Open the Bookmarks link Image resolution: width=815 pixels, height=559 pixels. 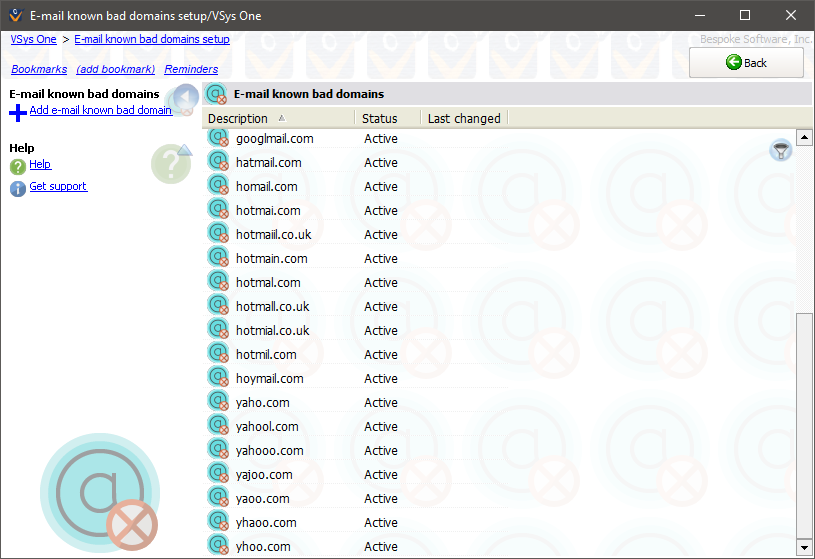coord(39,69)
